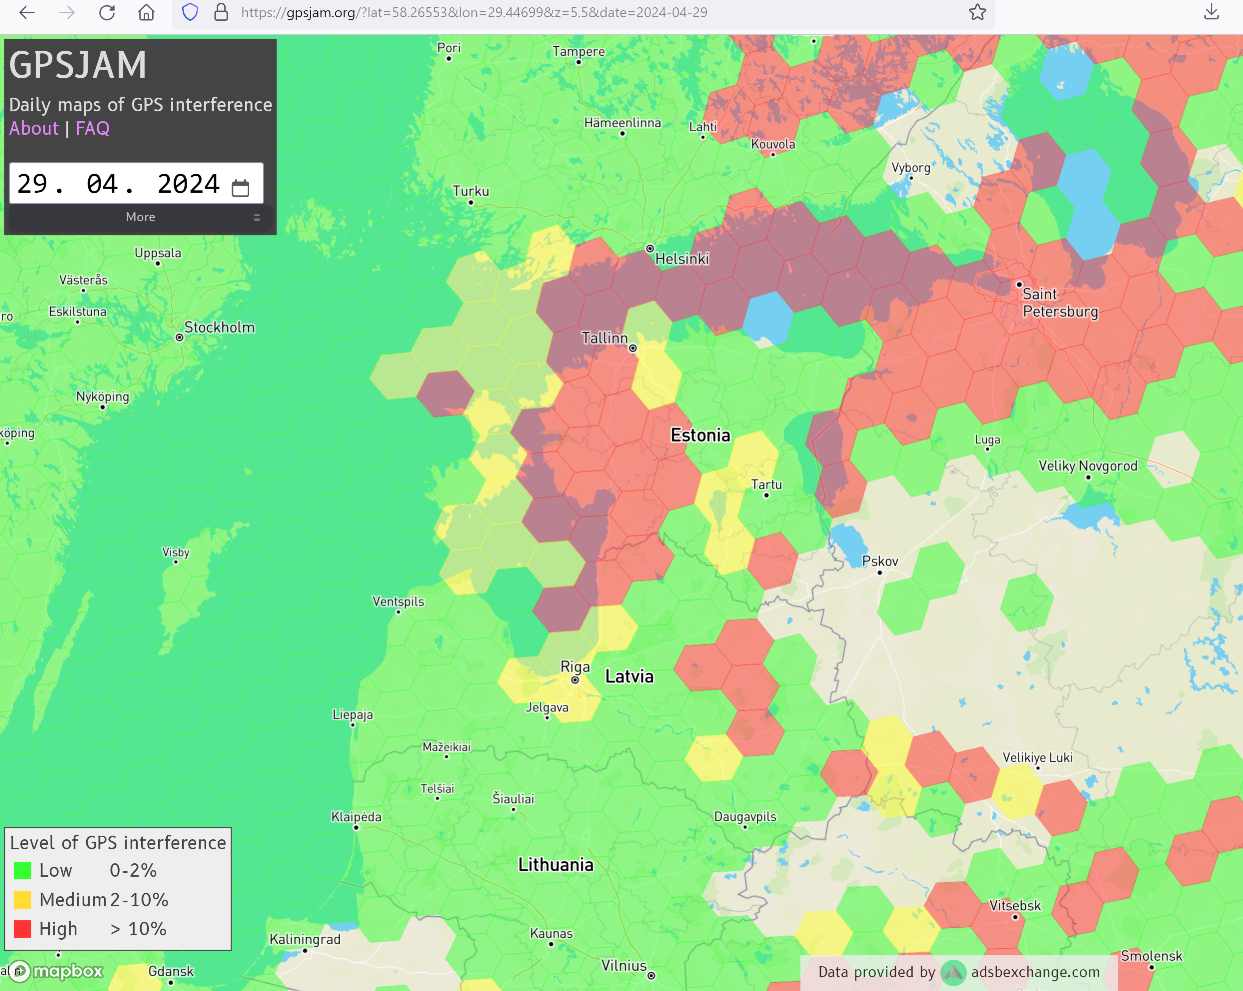Click the shield tracking protection icon
This screenshot has width=1243, height=991.
tap(190, 12)
